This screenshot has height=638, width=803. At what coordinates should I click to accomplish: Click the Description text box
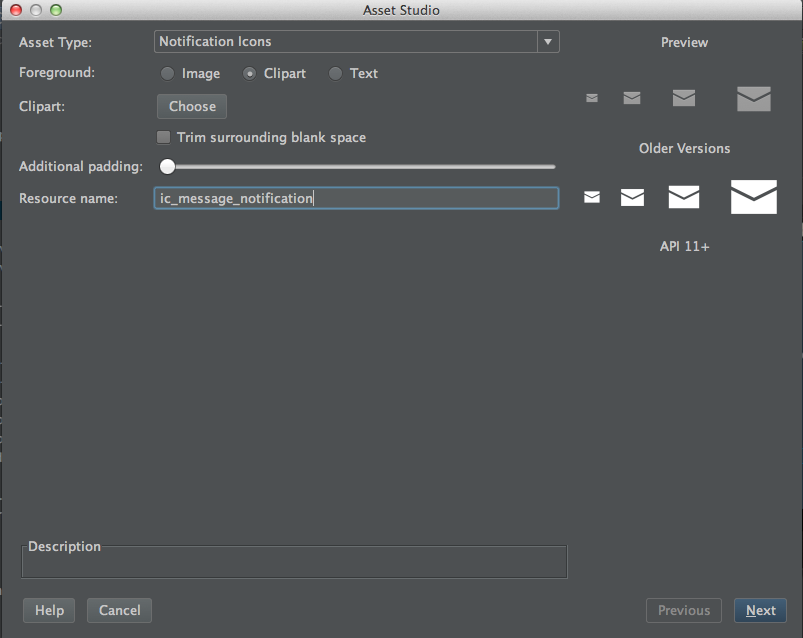coord(294,562)
